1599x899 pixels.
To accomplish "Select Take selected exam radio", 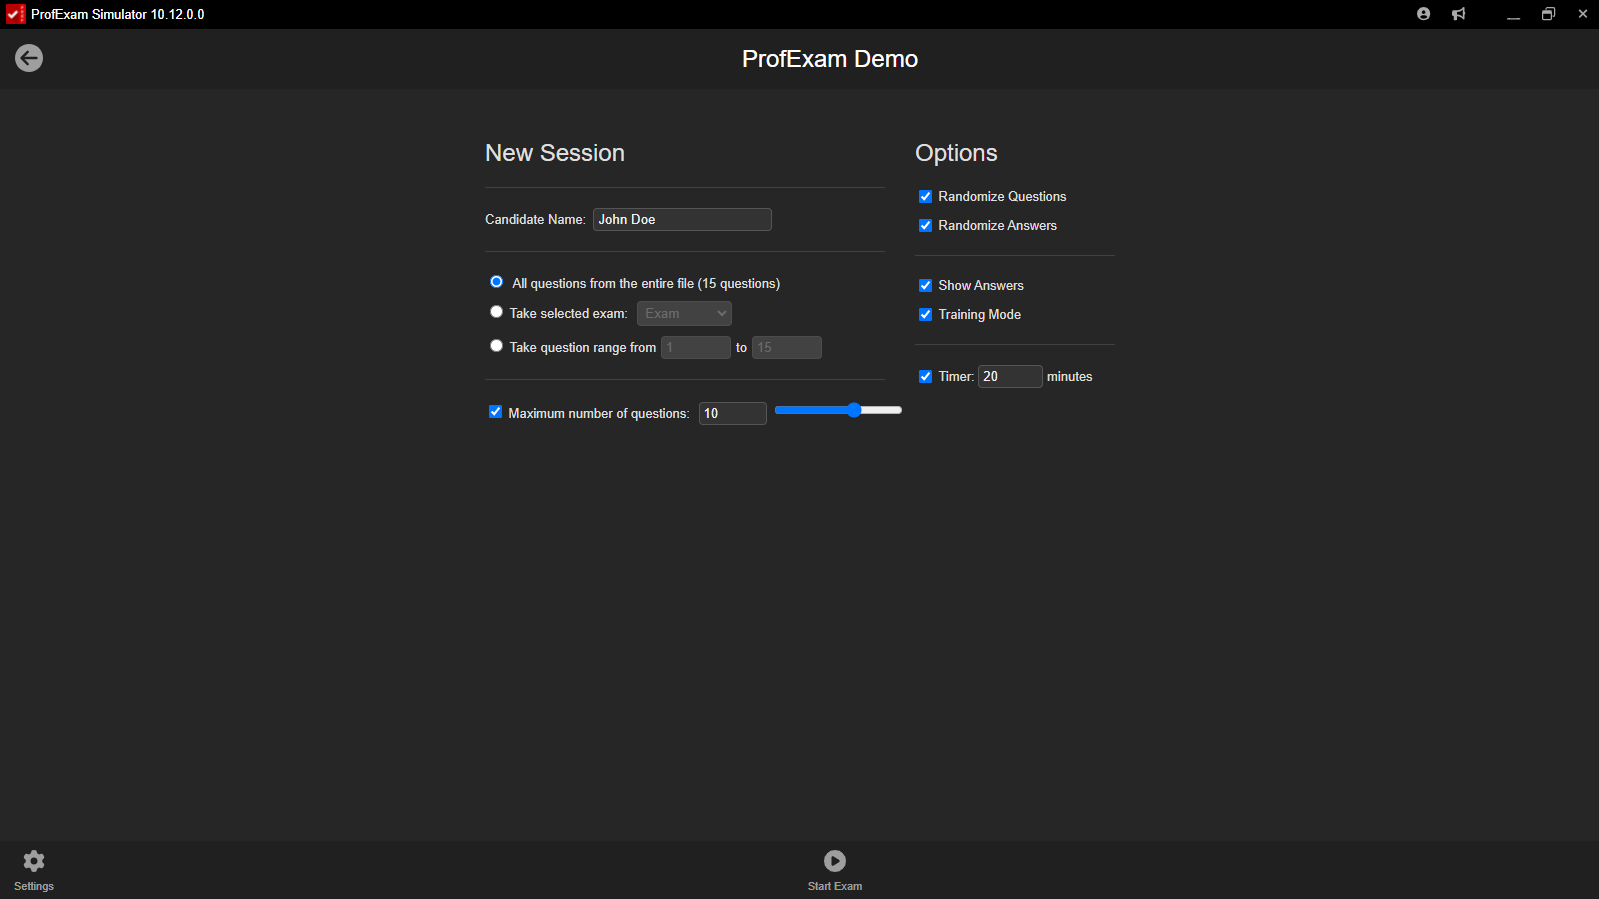I will pos(496,312).
